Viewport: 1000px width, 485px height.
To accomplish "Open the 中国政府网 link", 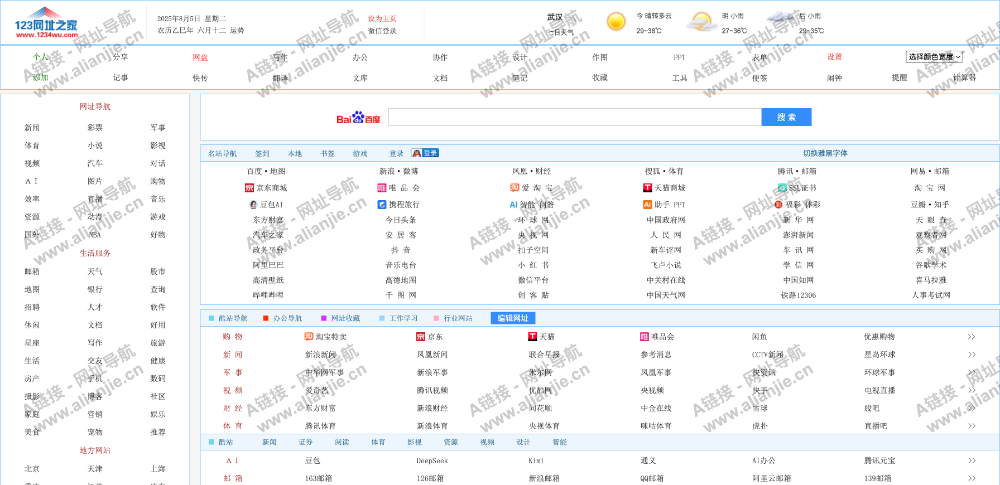I will tap(665, 220).
